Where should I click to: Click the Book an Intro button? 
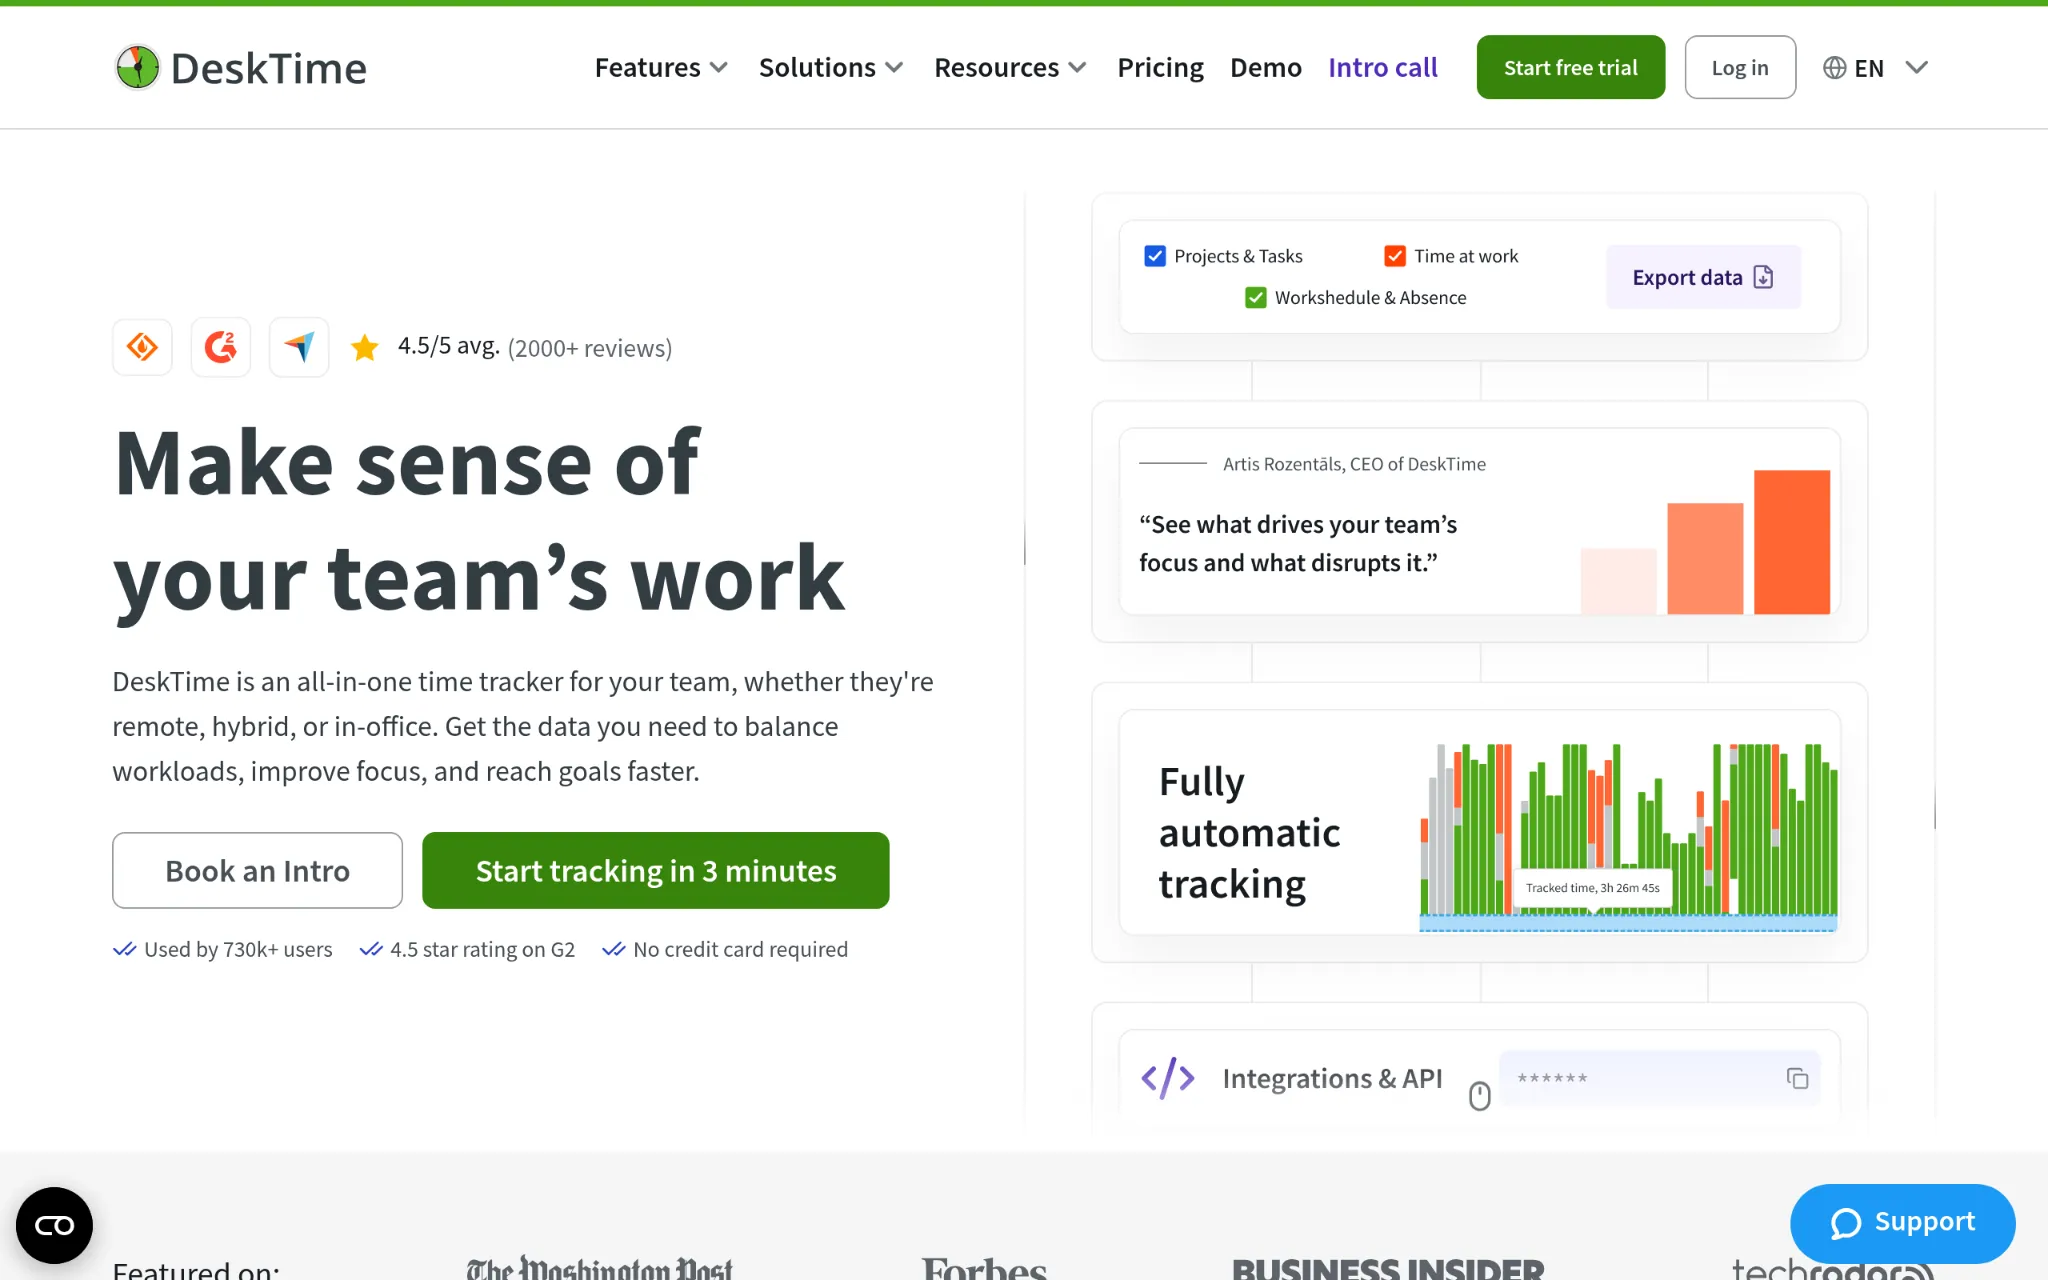coord(257,870)
